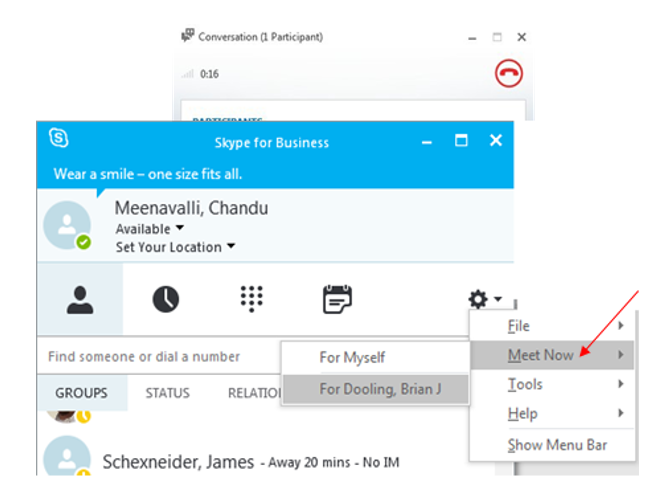Switch to the GROUPS tab
The height and width of the screenshot is (484, 656).
click(x=82, y=393)
